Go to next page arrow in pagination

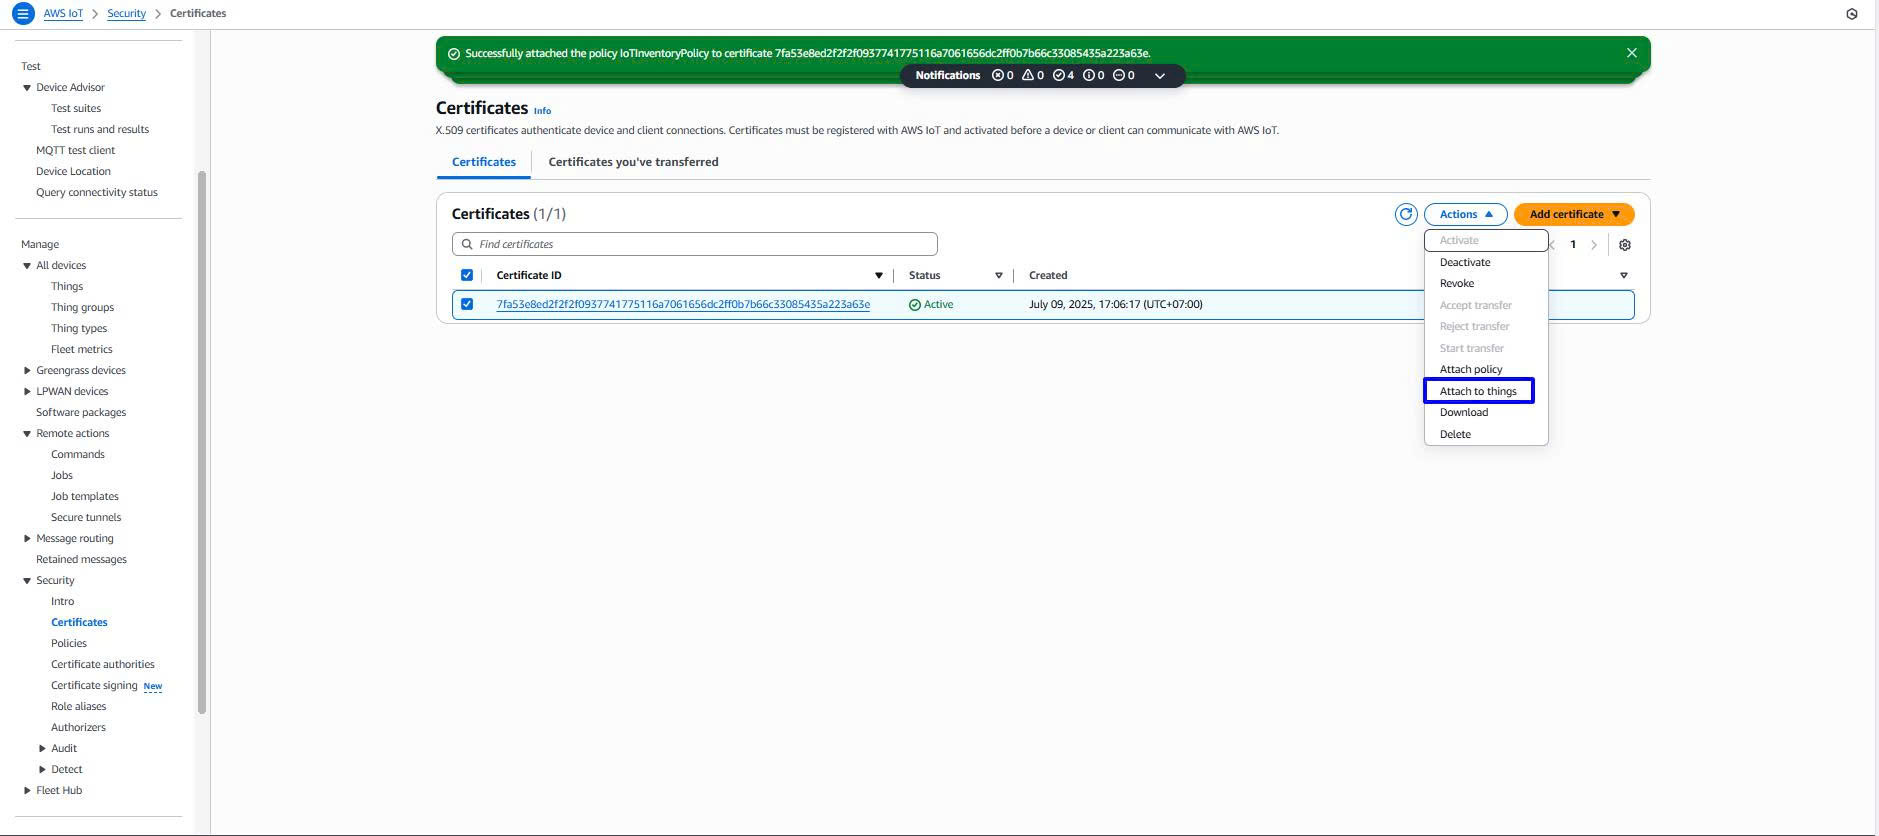[1594, 245]
